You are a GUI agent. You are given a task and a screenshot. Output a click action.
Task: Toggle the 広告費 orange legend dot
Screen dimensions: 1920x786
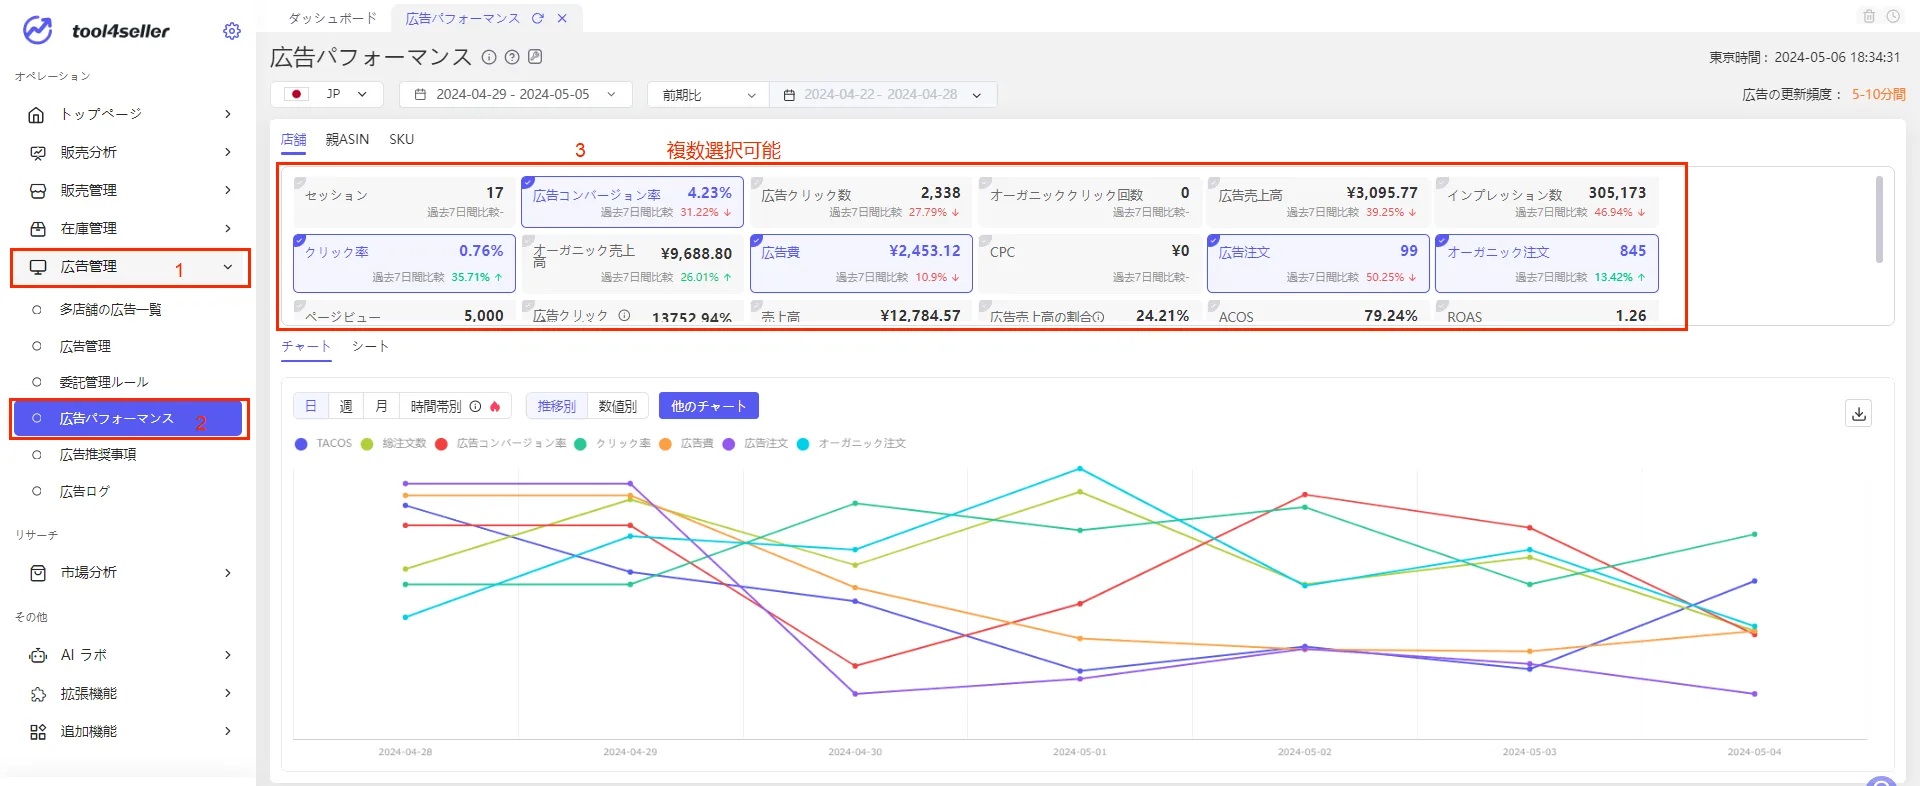(x=665, y=444)
